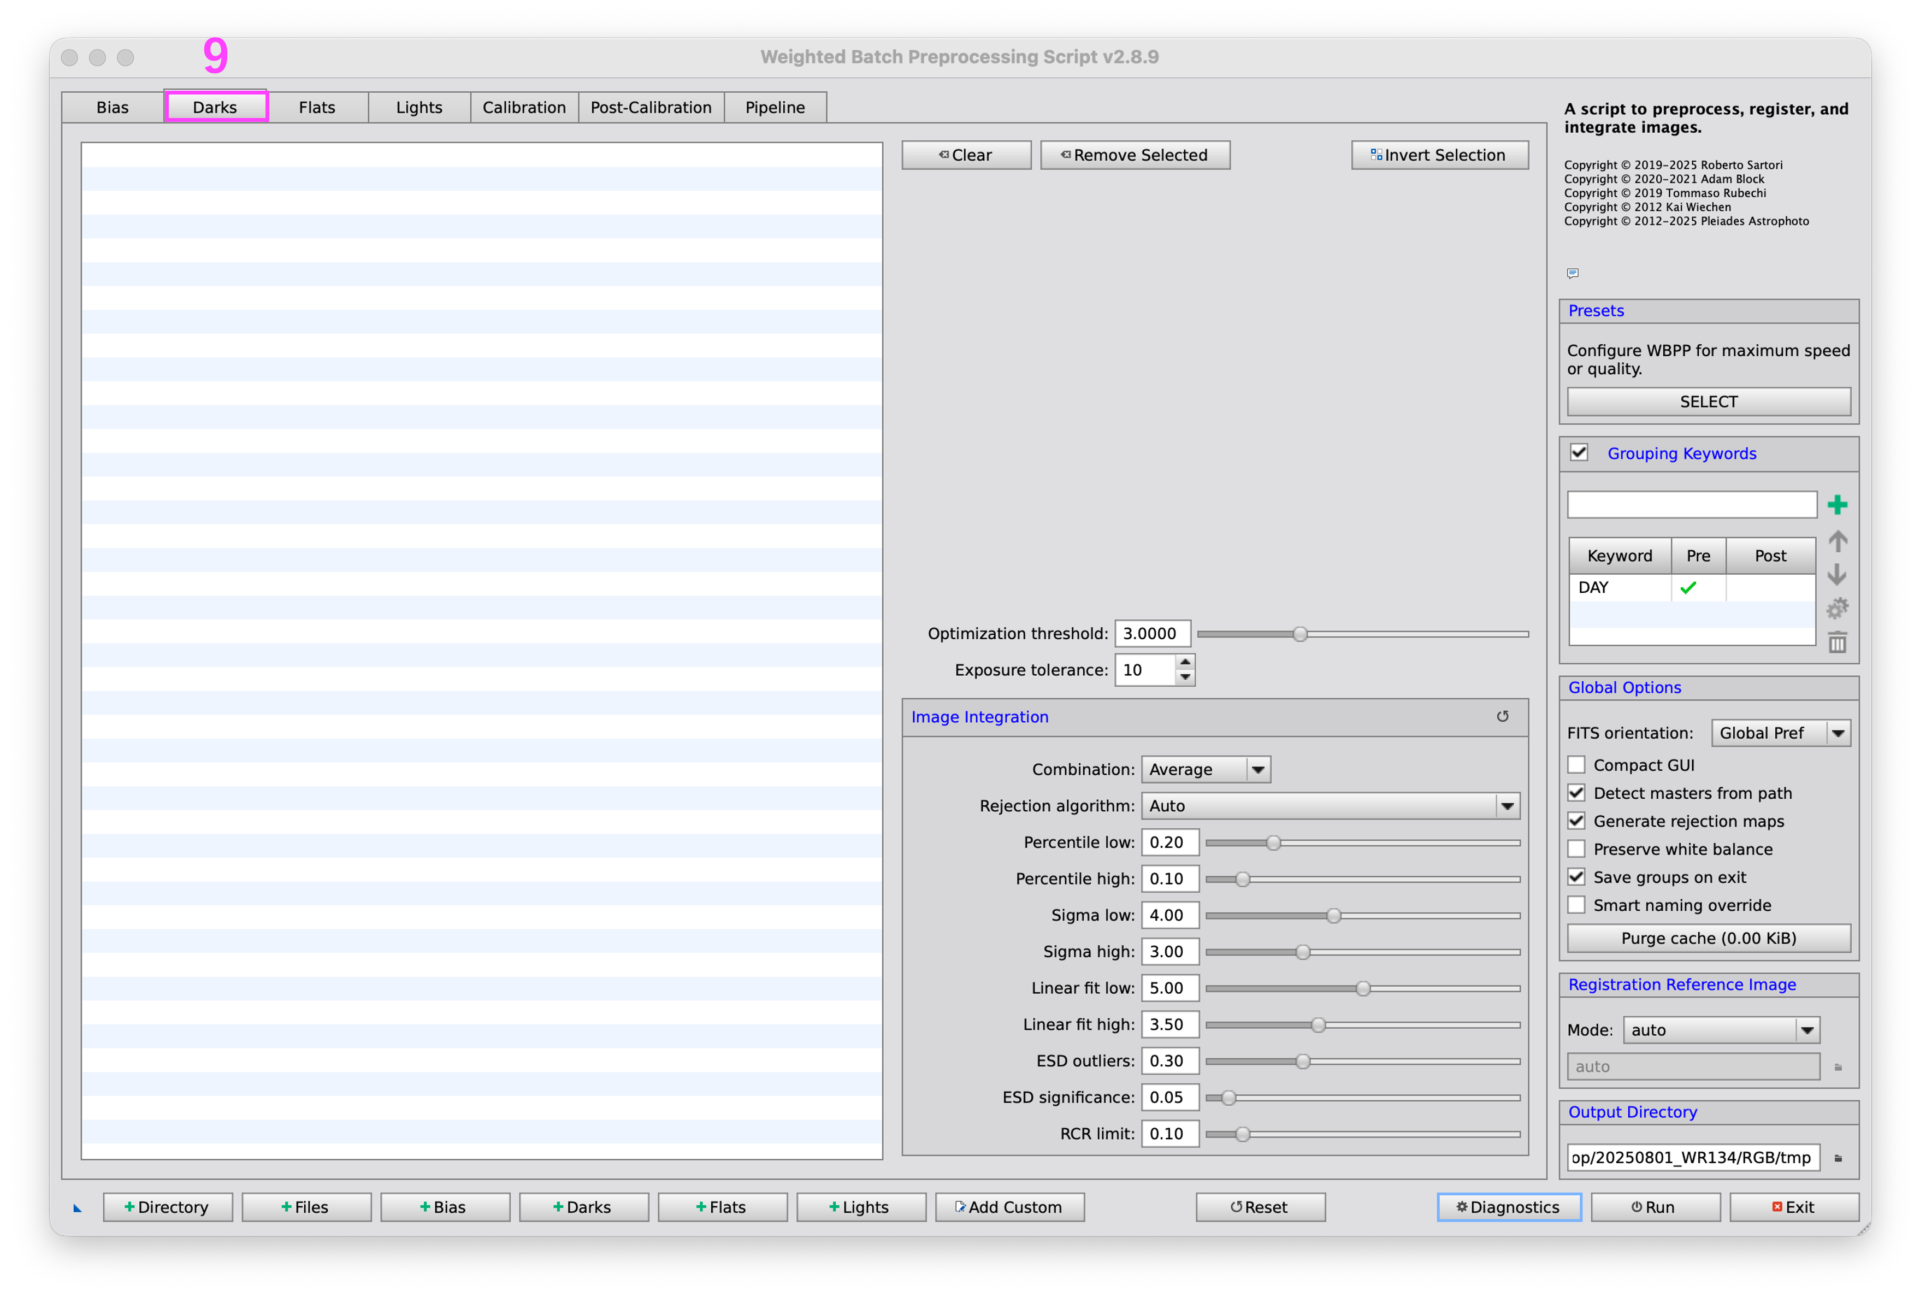Open the FITS orientation dropdown
1920x1297 pixels.
coord(1780,733)
